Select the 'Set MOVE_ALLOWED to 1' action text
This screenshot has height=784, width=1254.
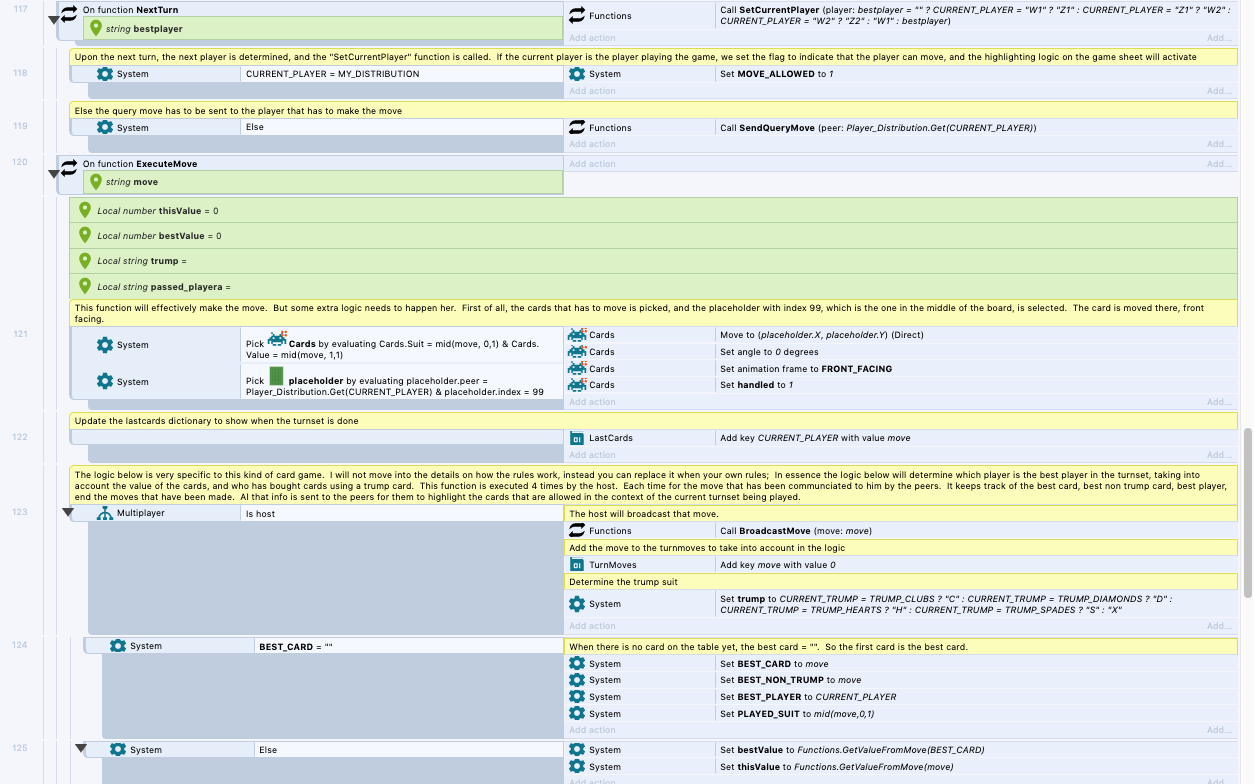(777, 74)
